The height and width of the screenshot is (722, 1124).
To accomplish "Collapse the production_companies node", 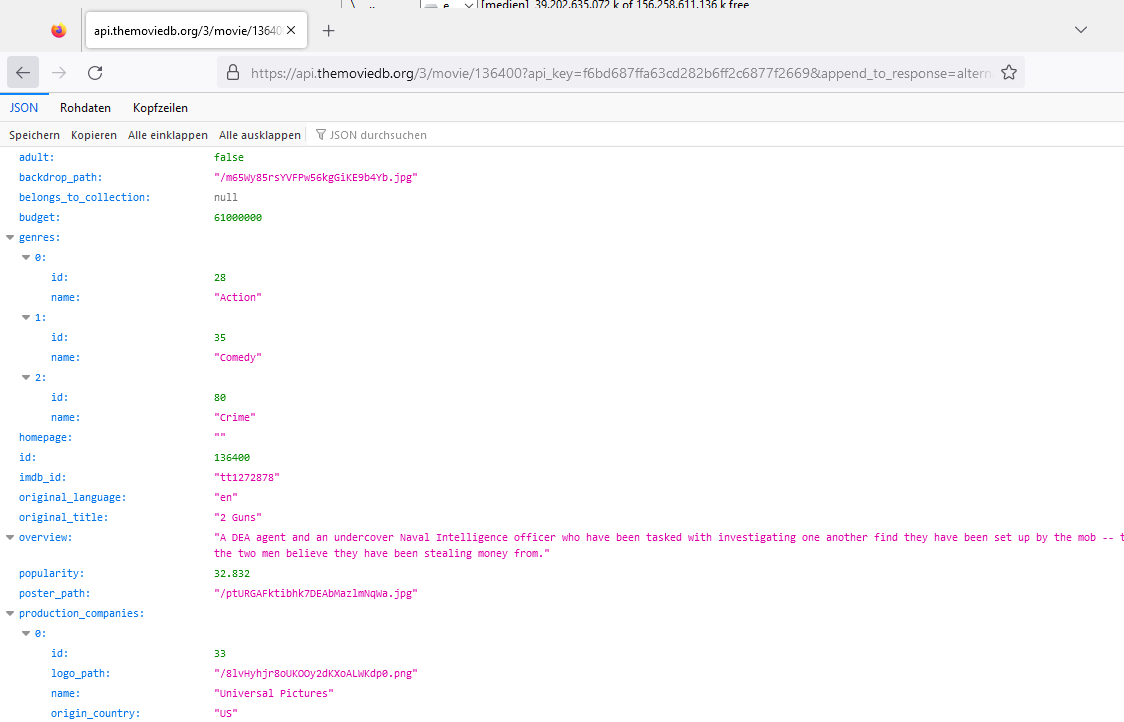I will (10, 614).
